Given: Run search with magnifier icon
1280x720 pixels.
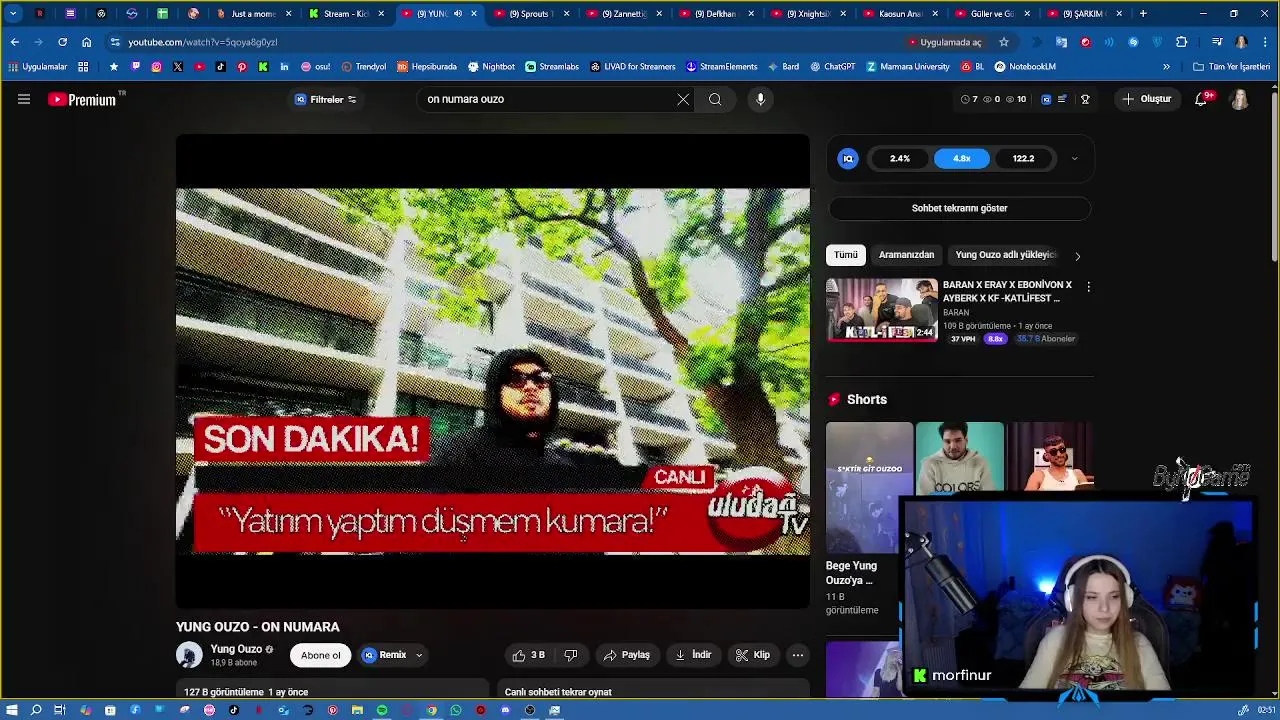Looking at the screenshot, I should point(715,99).
